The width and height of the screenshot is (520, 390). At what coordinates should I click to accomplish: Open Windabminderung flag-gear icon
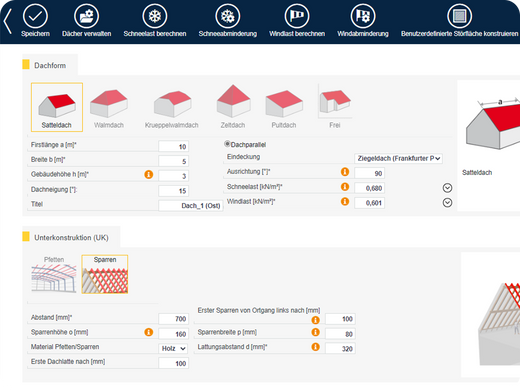point(363,16)
